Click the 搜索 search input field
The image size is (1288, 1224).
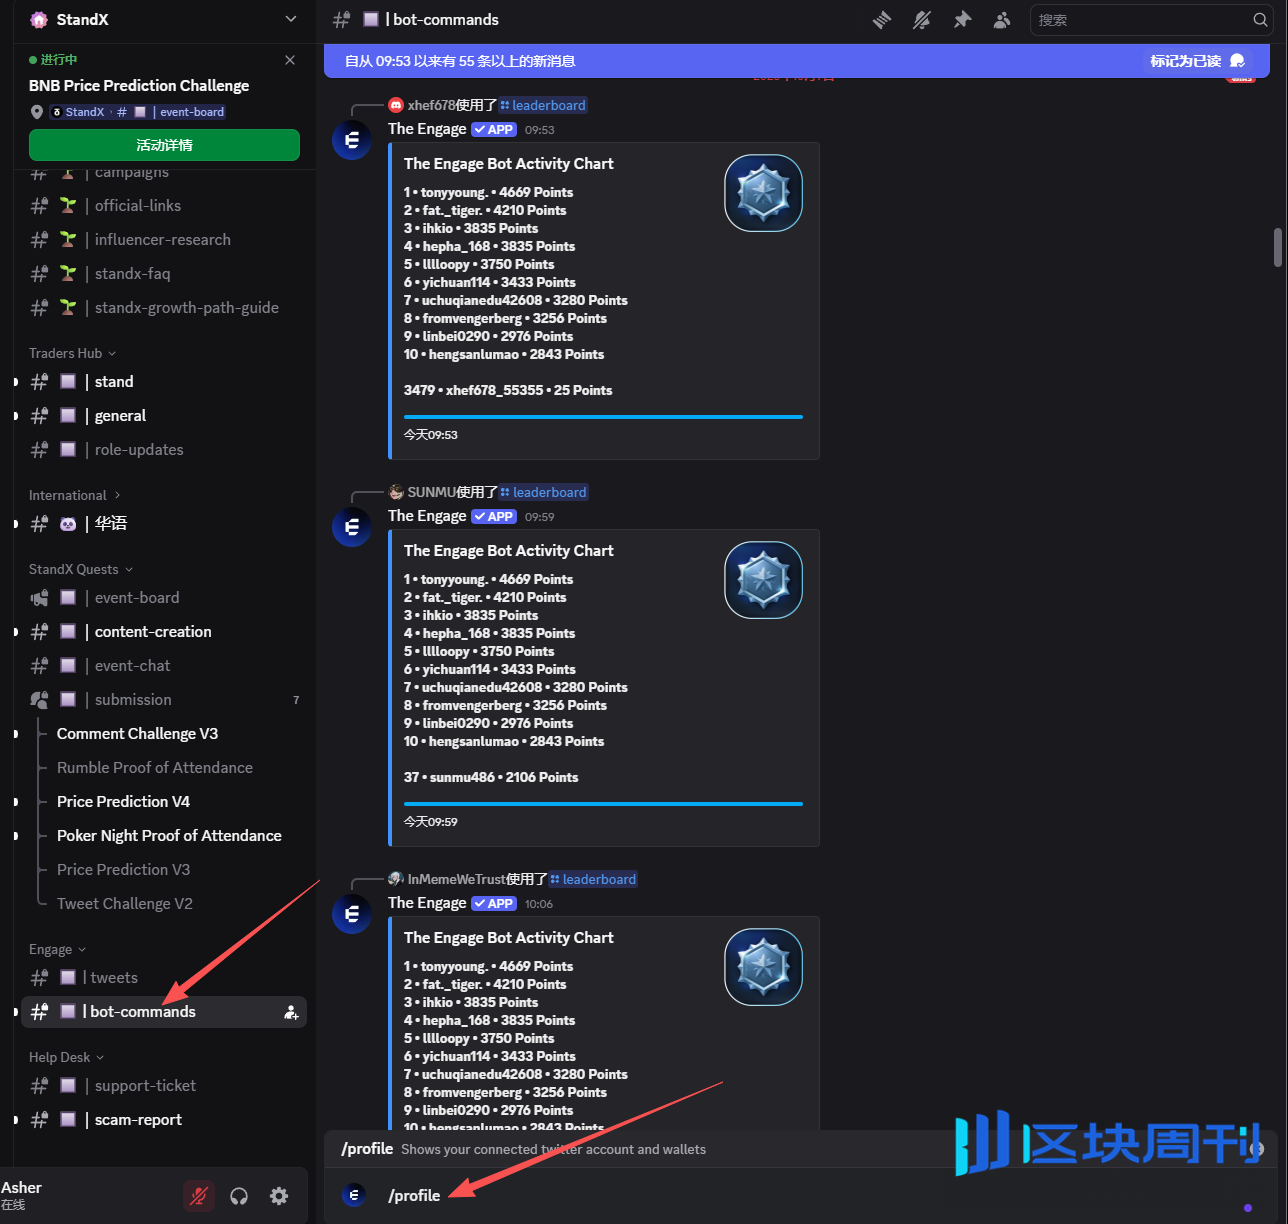pos(1140,20)
